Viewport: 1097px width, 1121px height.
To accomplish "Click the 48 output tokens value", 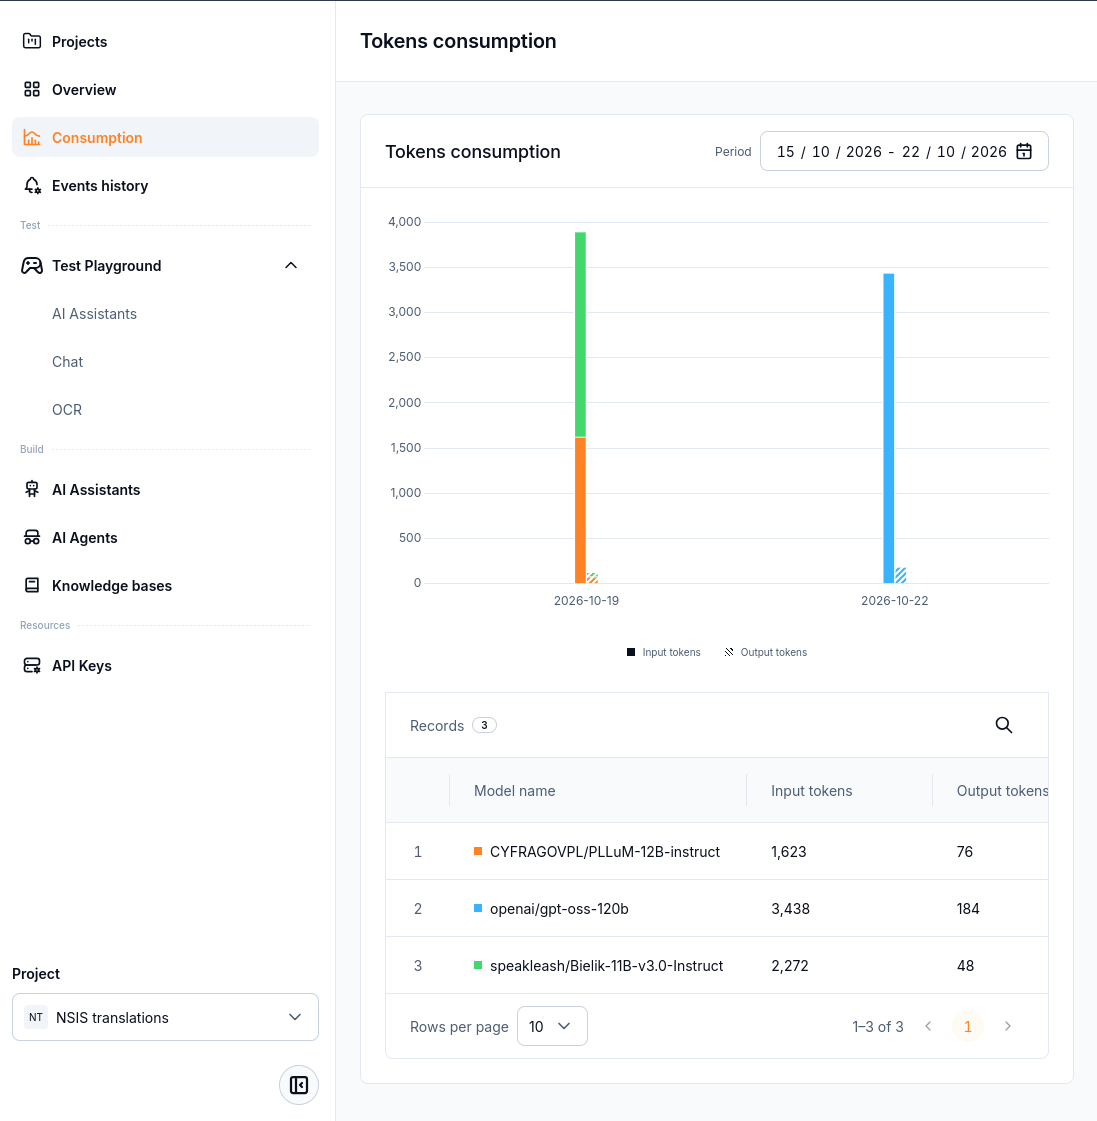I will click(965, 966).
